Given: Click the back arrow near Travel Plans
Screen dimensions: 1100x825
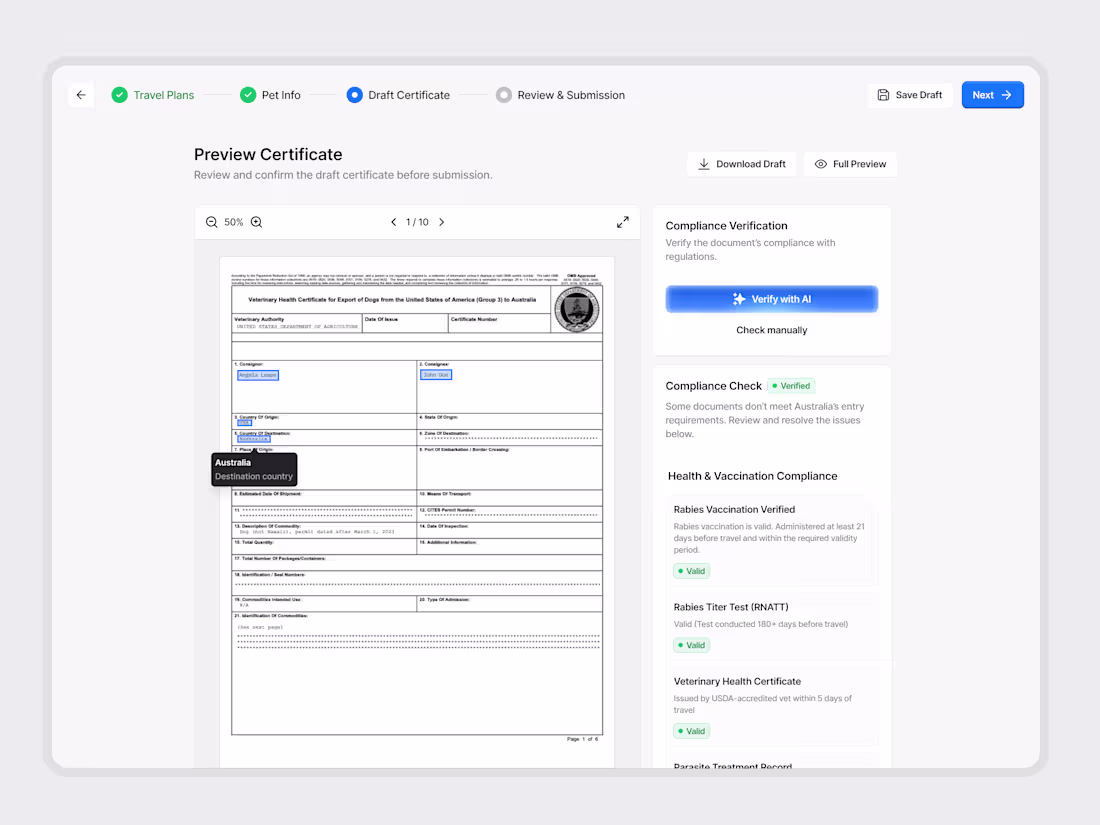Looking at the screenshot, I should coord(81,94).
